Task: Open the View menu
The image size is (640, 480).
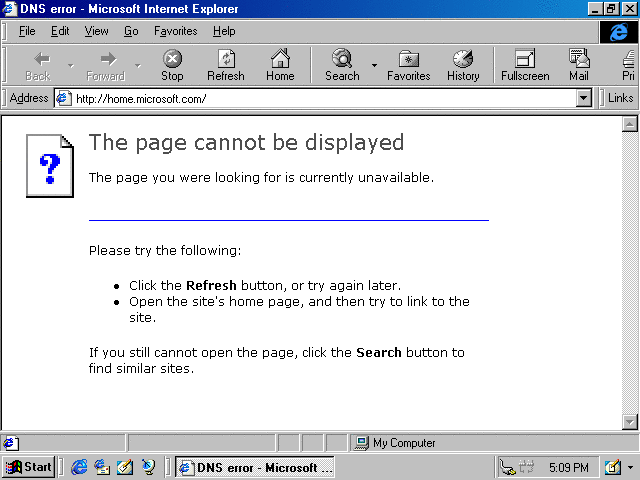Action: tap(96, 31)
